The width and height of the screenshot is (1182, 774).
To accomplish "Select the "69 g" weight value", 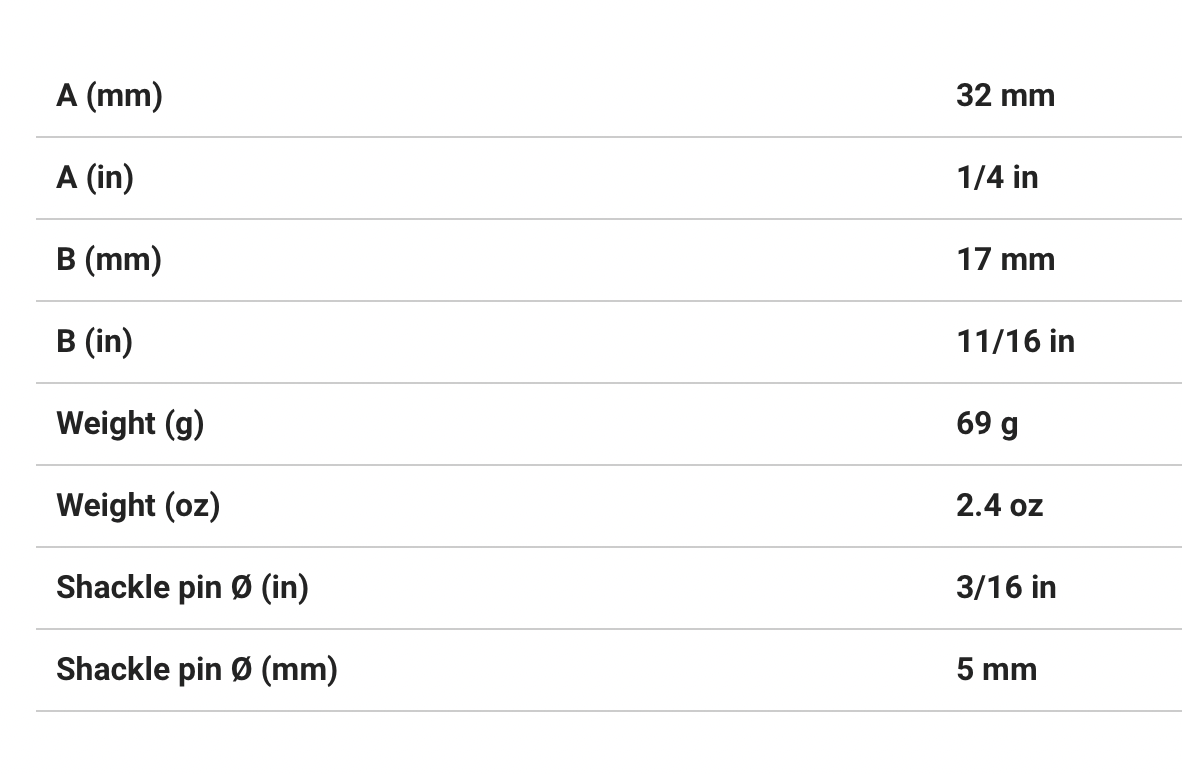I will pyautogui.click(x=987, y=424).
